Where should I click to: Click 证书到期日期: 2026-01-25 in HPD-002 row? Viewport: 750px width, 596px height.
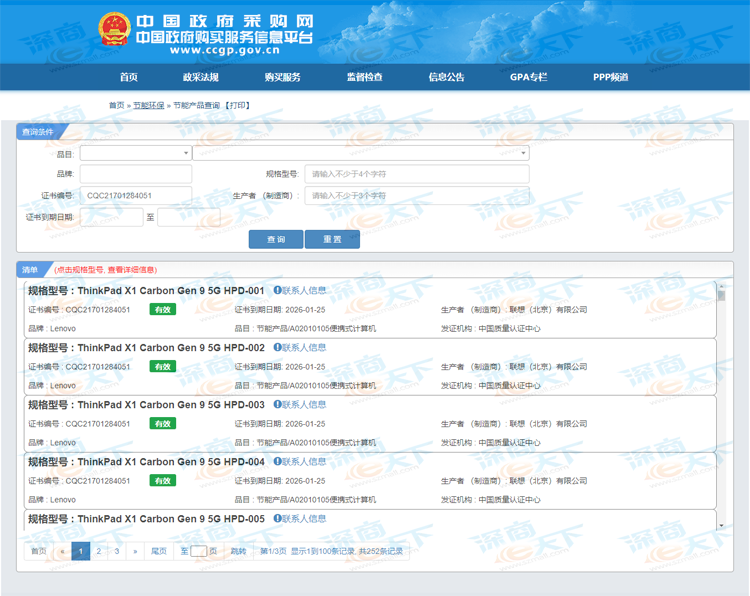tap(280, 367)
